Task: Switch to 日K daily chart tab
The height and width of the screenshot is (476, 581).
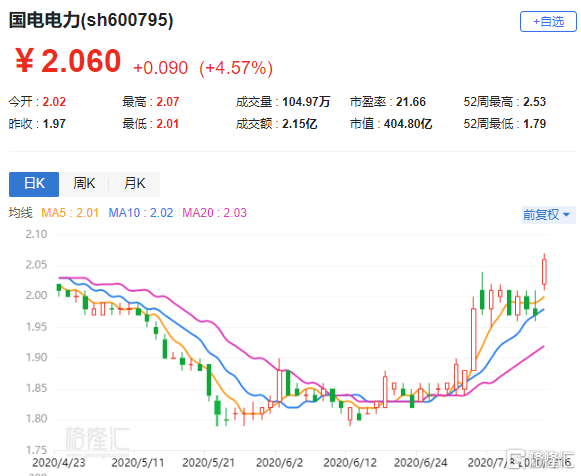Action: pyautogui.click(x=34, y=184)
